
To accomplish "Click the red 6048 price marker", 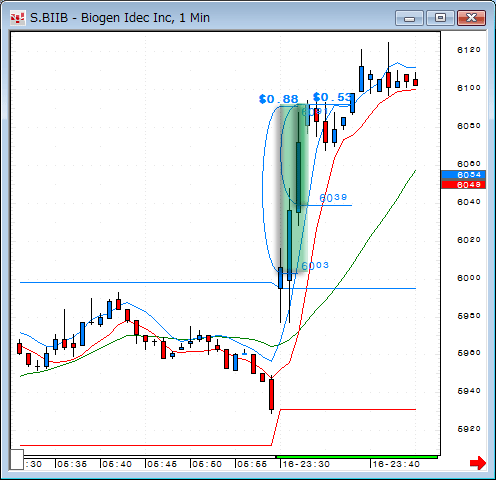I will 463,184.
